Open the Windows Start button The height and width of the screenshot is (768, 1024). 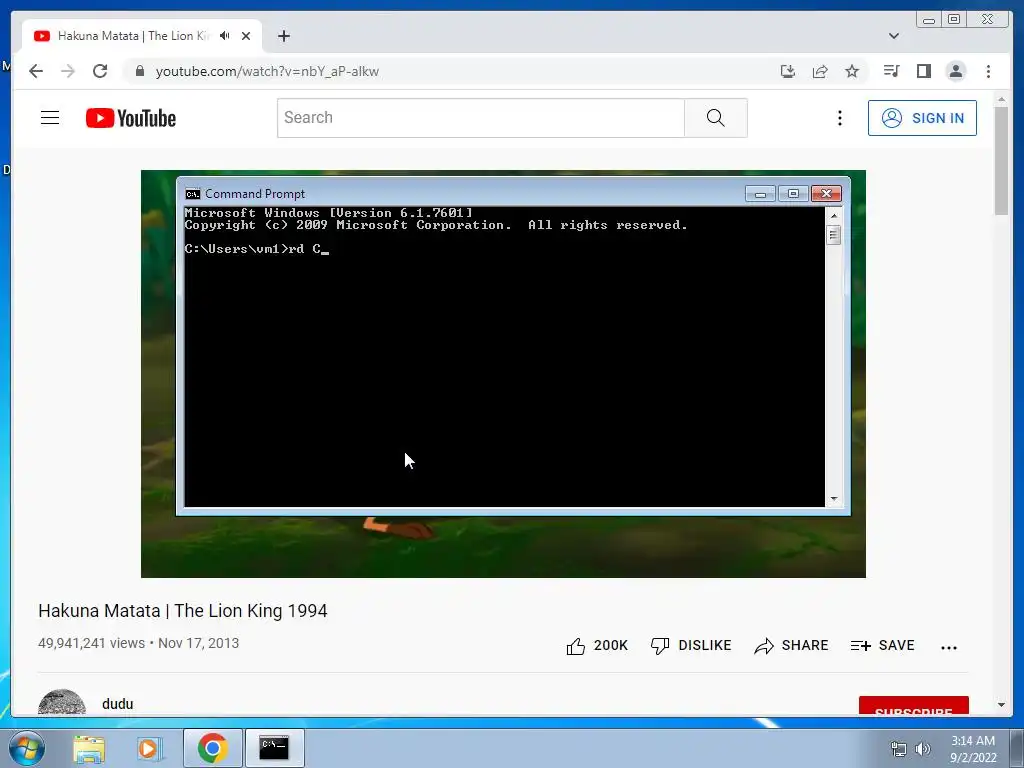coord(26,748)
